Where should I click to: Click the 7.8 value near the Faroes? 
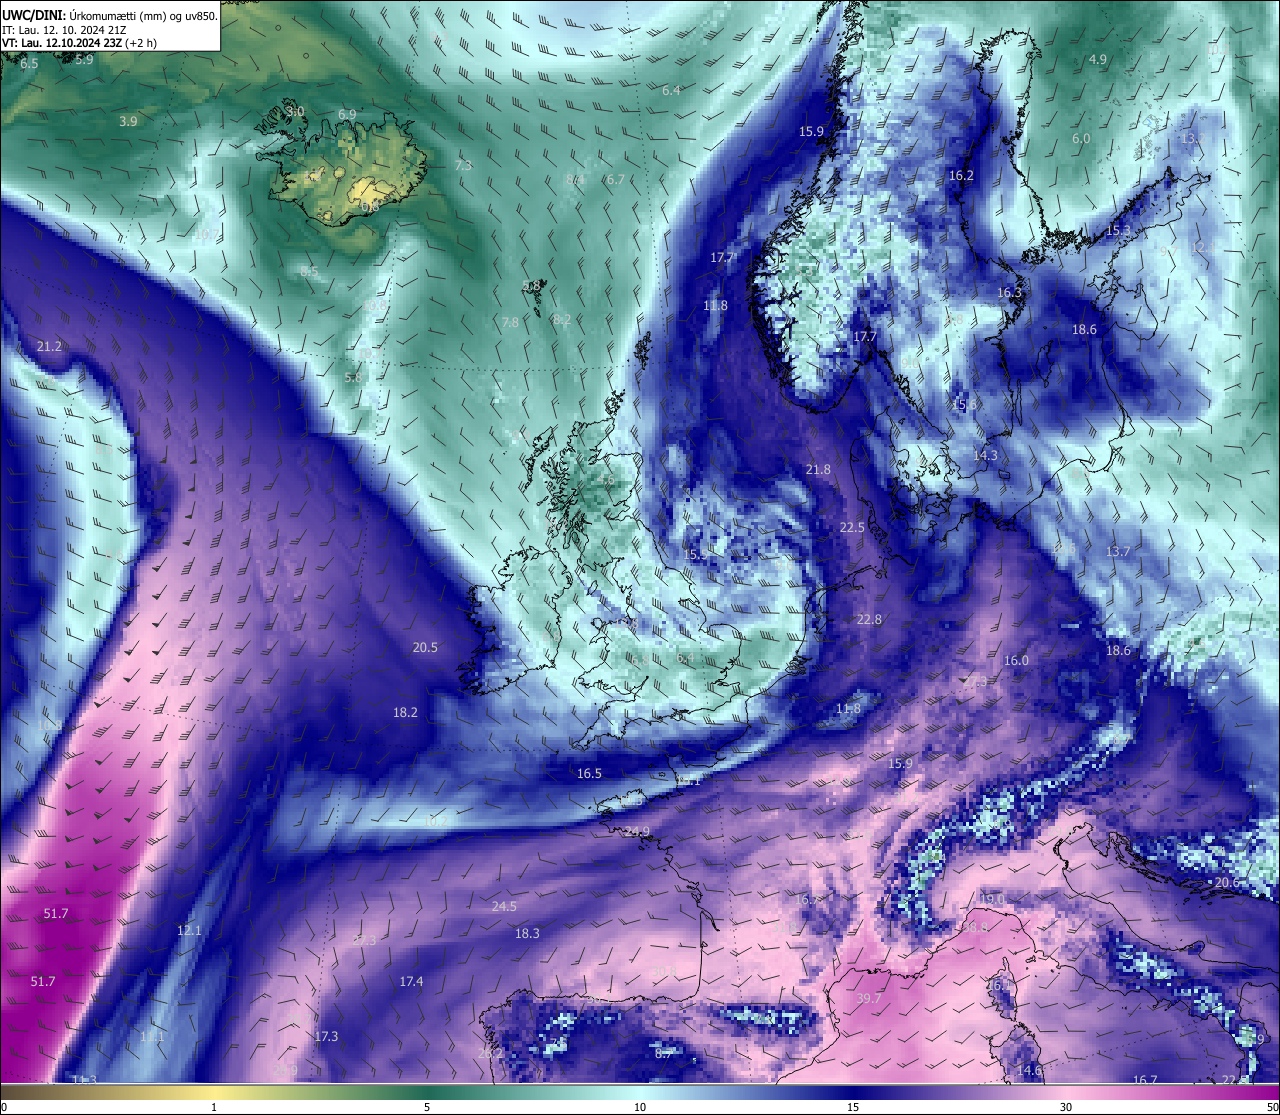(x=510, y=322)
